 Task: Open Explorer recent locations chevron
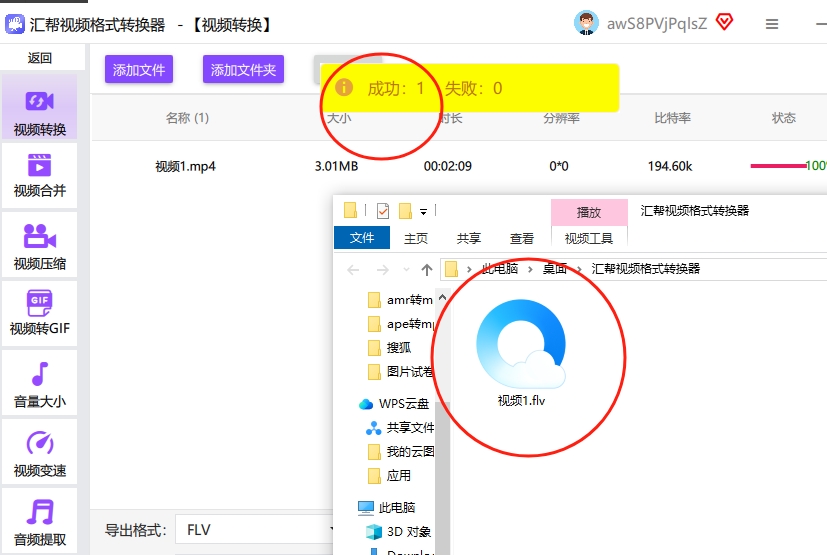(x=406, y=270)
